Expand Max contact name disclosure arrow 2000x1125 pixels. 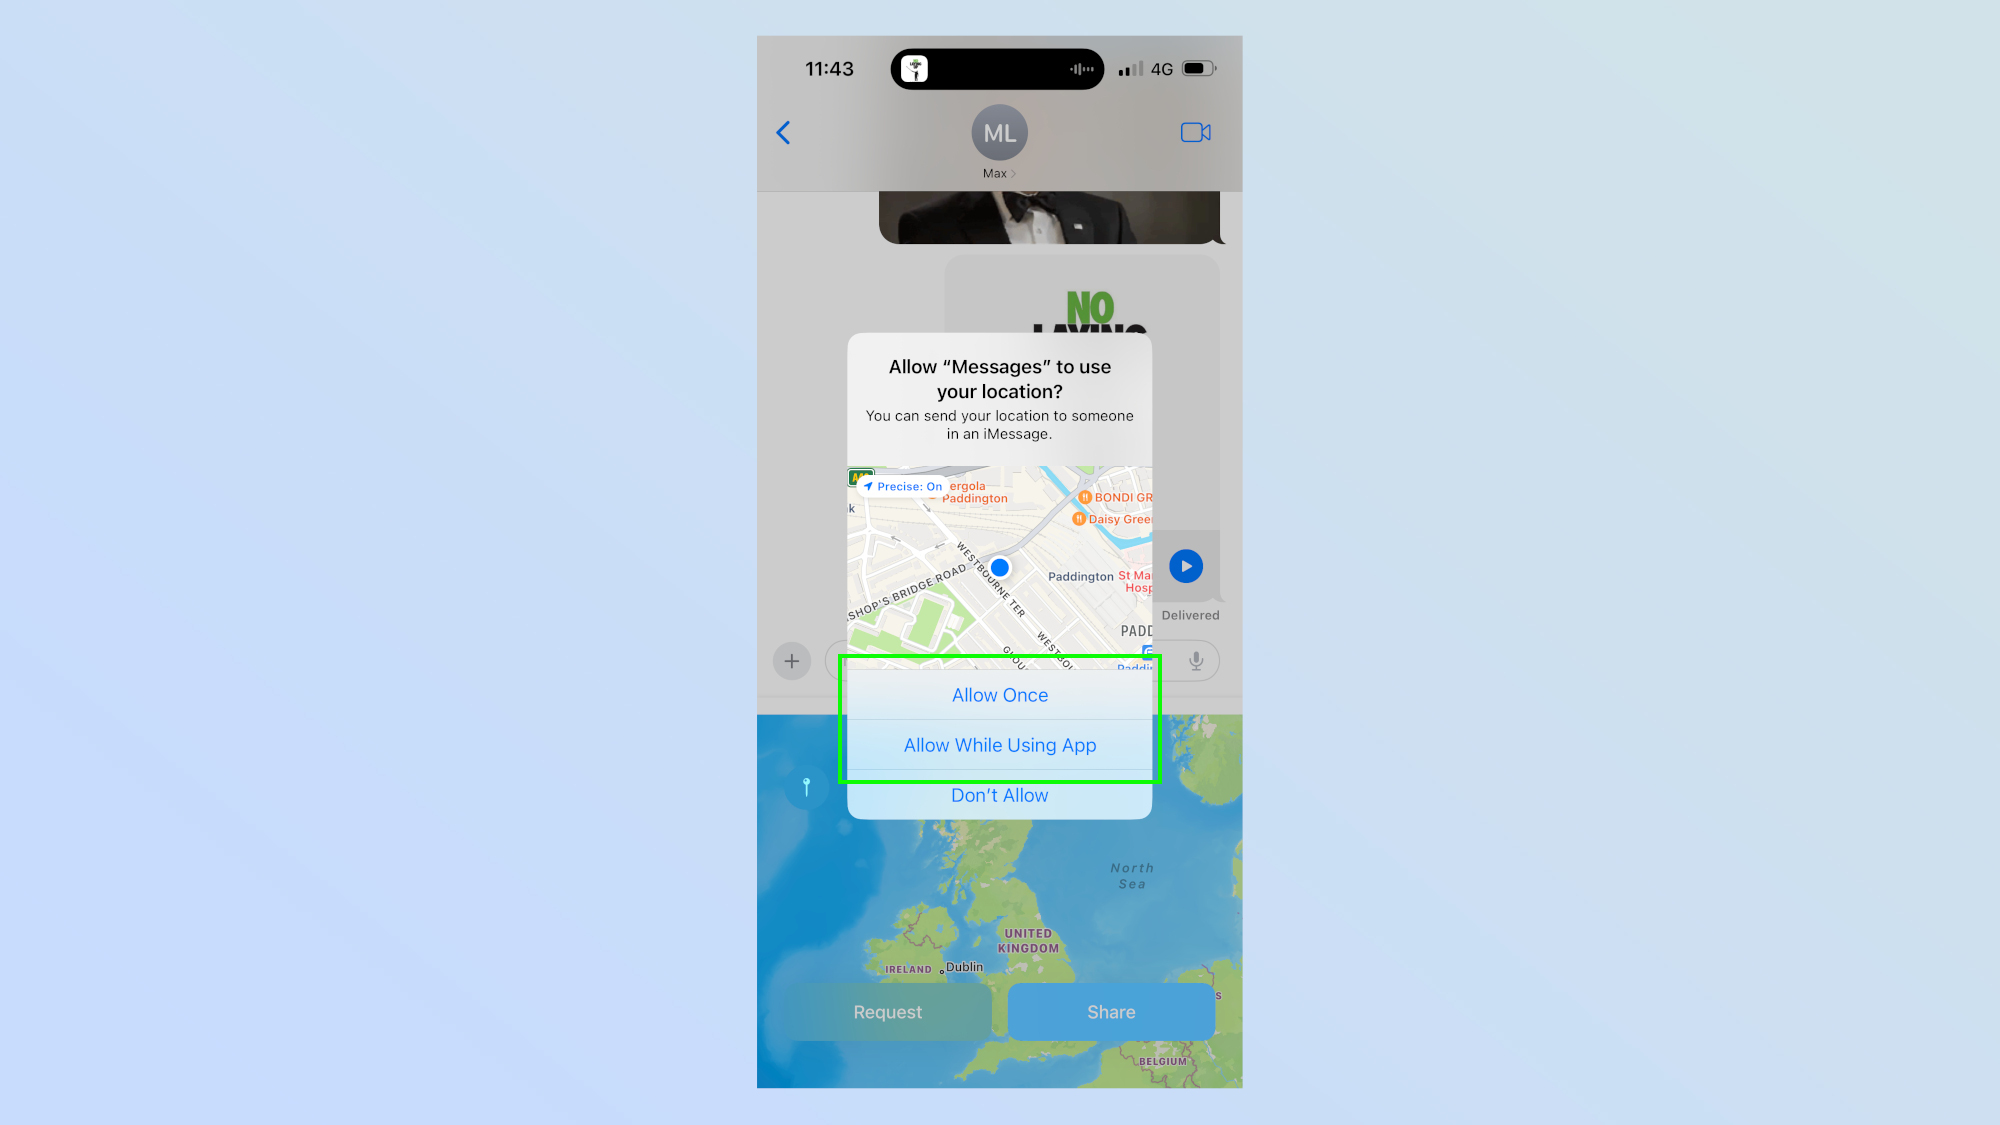(x=1014, y=173)
